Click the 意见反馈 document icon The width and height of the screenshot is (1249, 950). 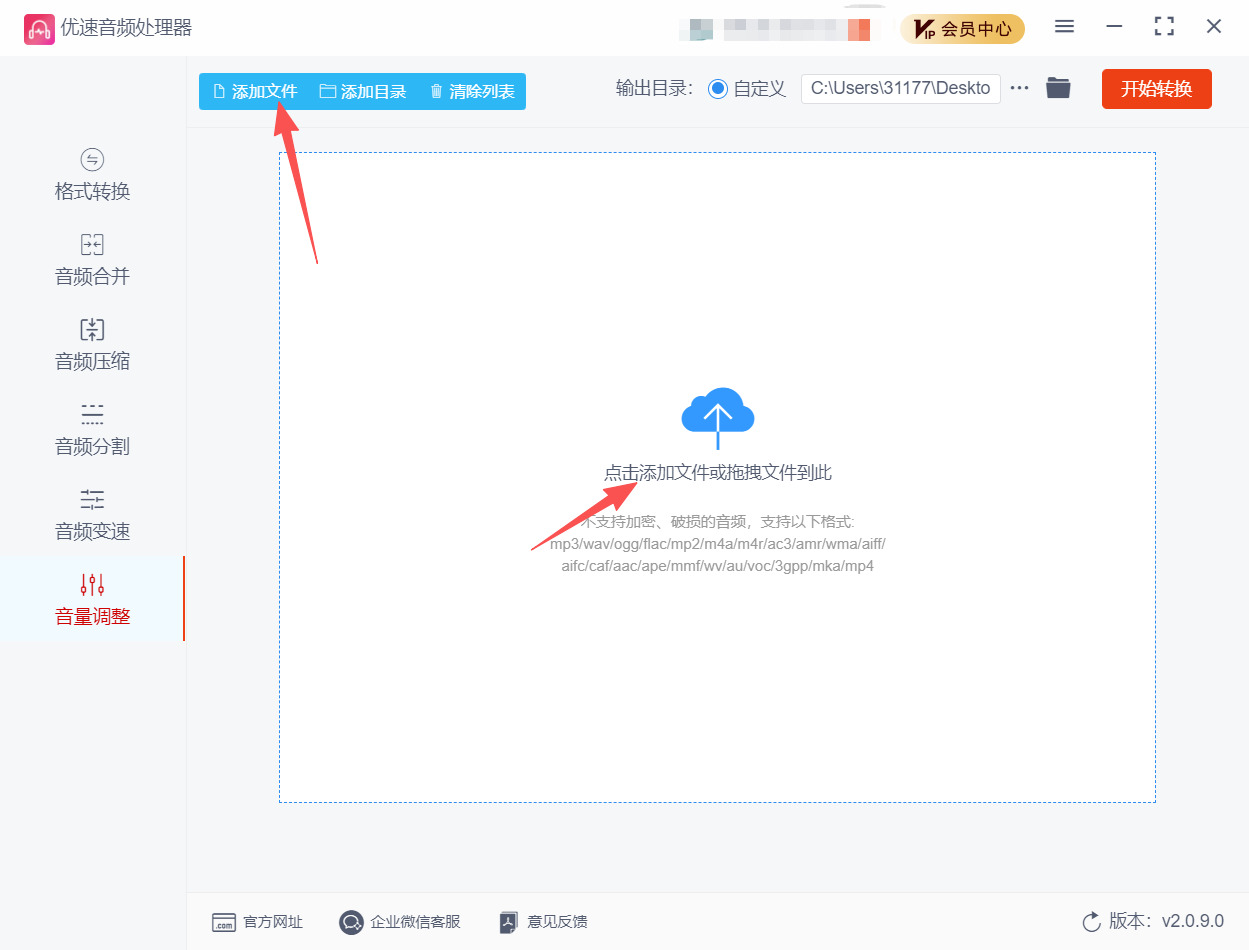click(x=509, y=922)
